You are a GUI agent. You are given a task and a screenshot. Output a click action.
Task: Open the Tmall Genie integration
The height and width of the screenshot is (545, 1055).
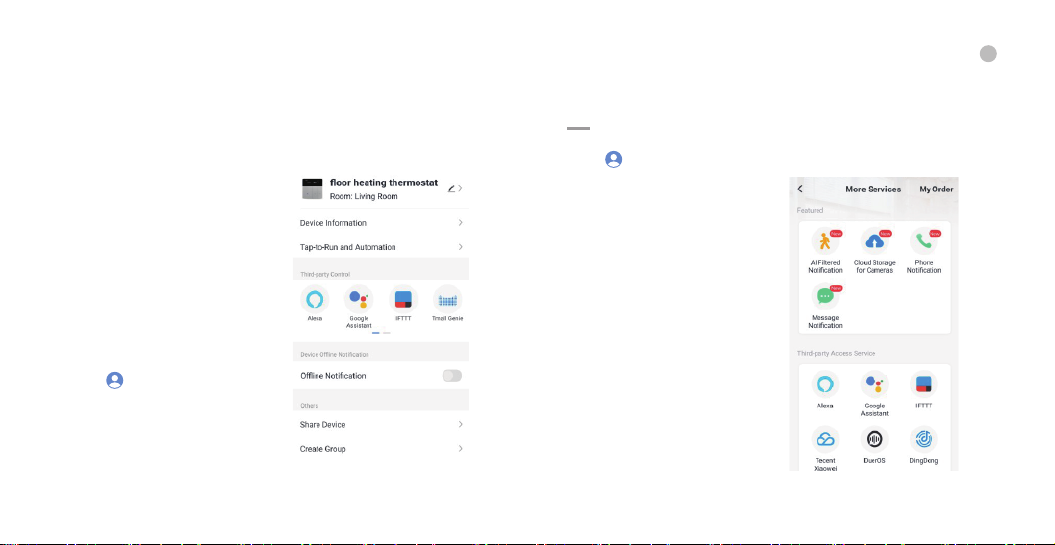pos(448,298)
